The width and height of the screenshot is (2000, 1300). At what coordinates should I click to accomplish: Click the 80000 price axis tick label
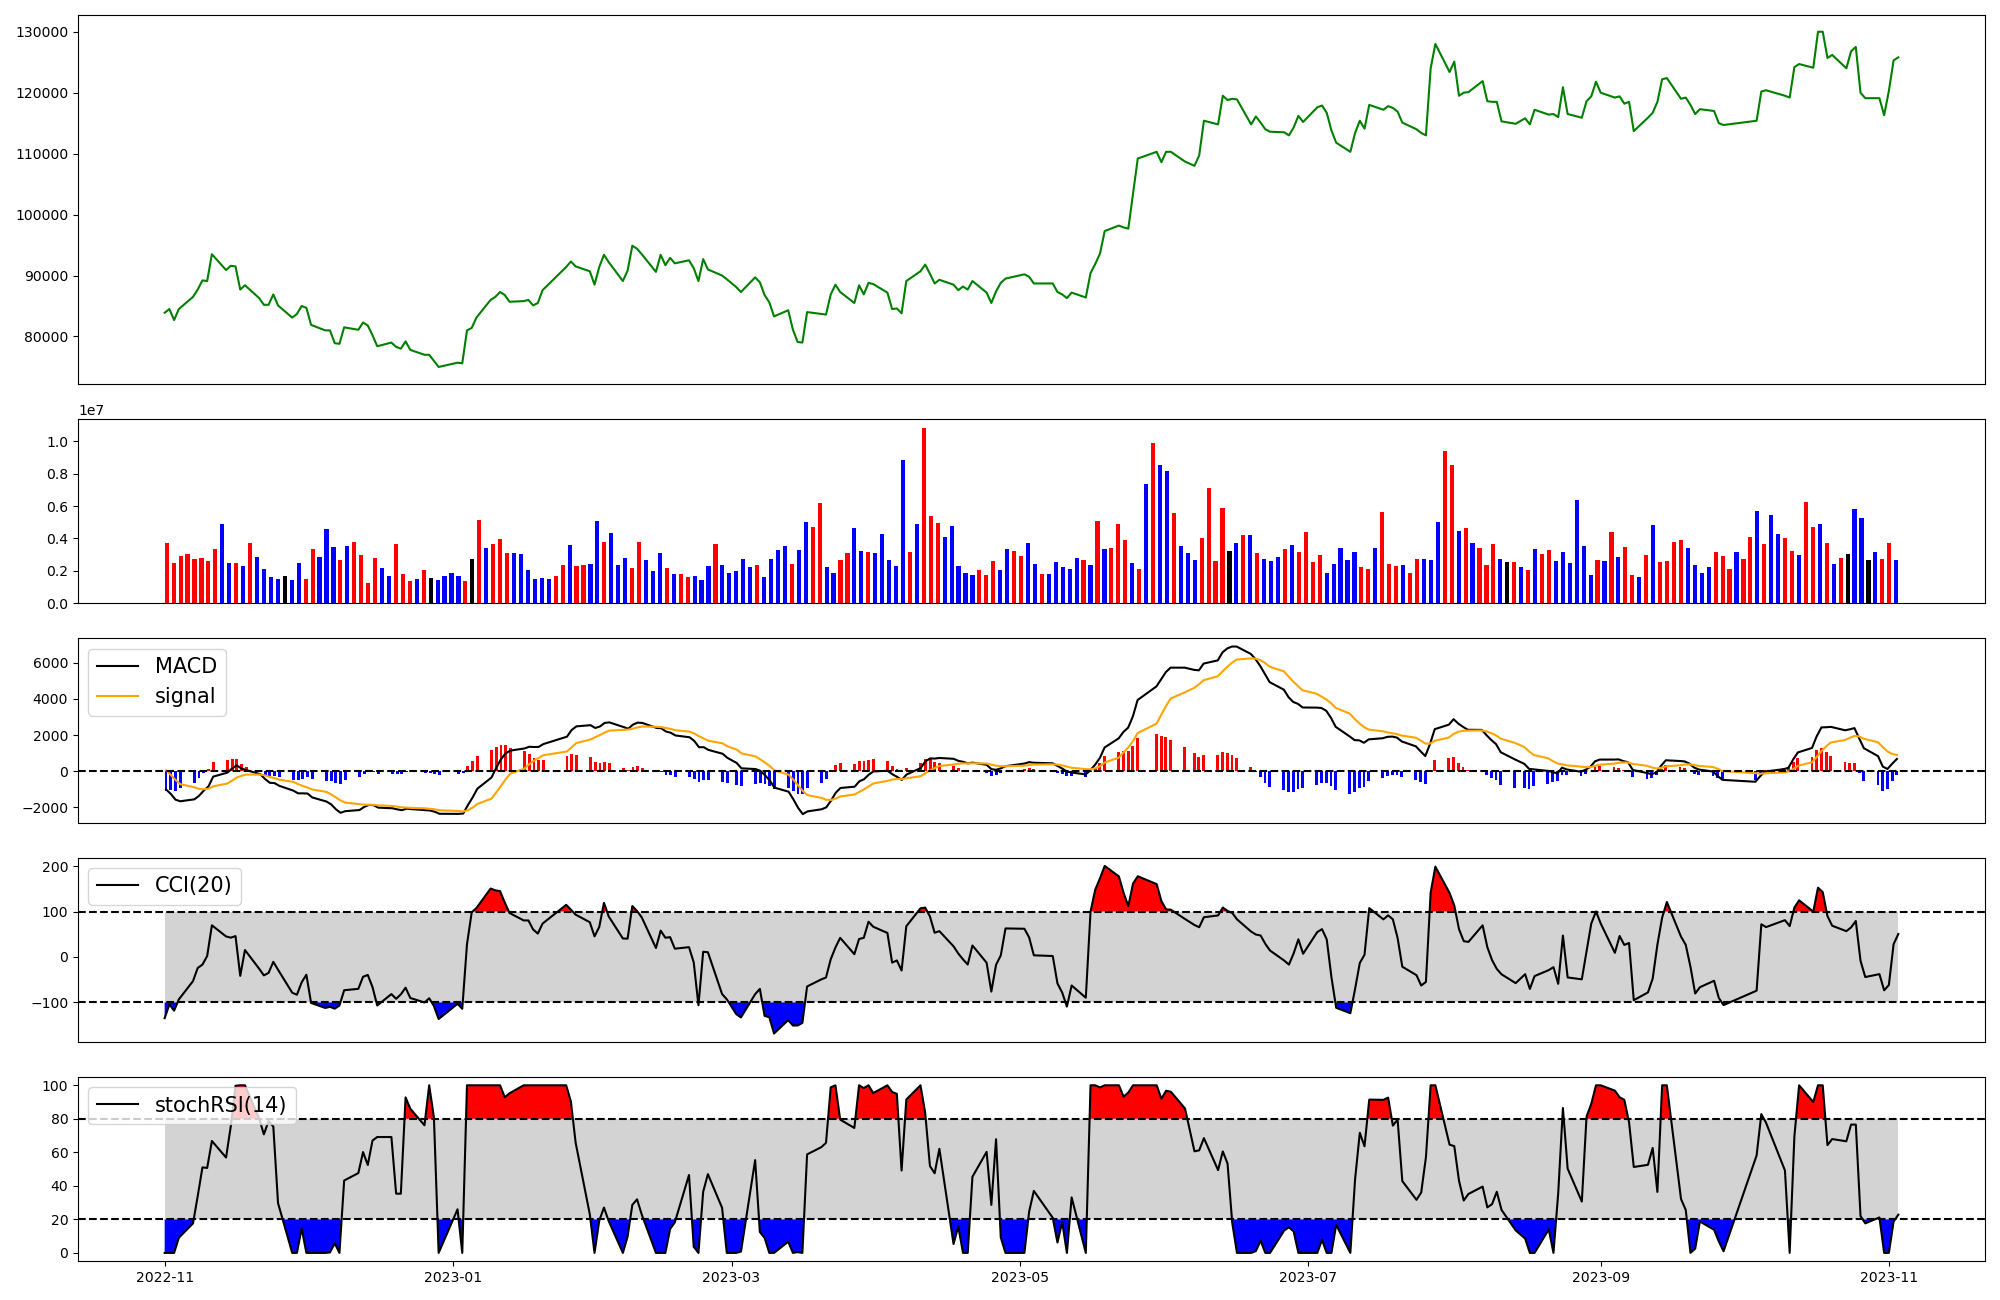click(x=46, y=337)
